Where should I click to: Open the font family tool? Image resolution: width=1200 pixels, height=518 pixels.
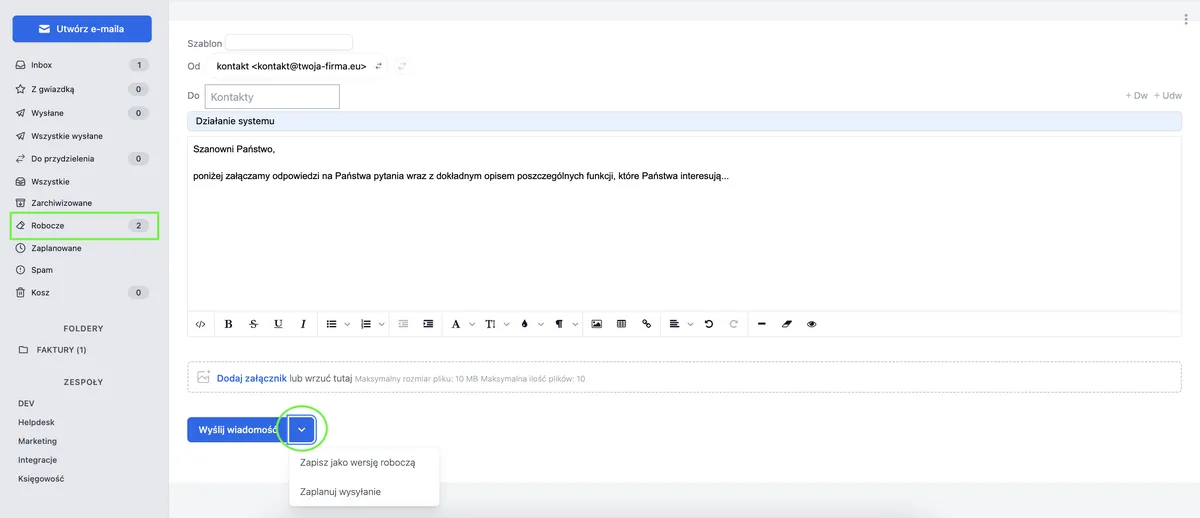click(x=457, y=324)
